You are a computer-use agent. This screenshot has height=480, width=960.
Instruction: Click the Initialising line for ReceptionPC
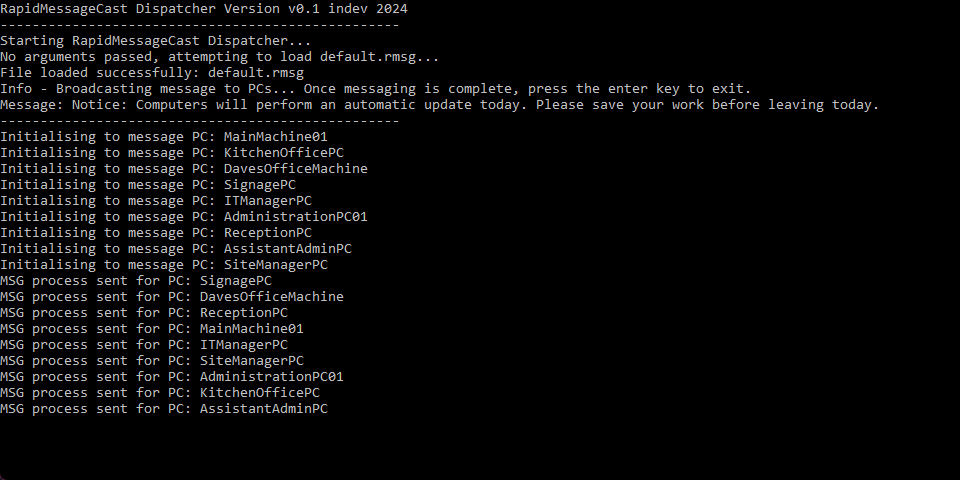pos(156,233)
